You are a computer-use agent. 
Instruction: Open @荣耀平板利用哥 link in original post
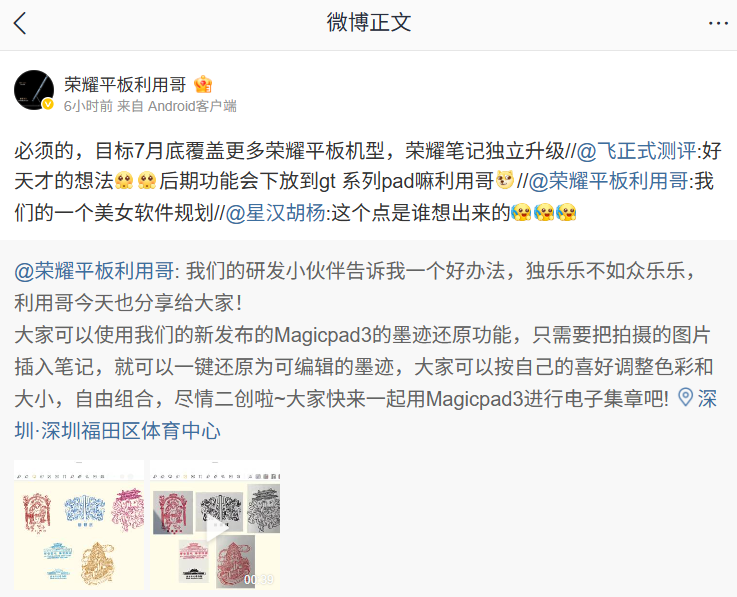94,271
